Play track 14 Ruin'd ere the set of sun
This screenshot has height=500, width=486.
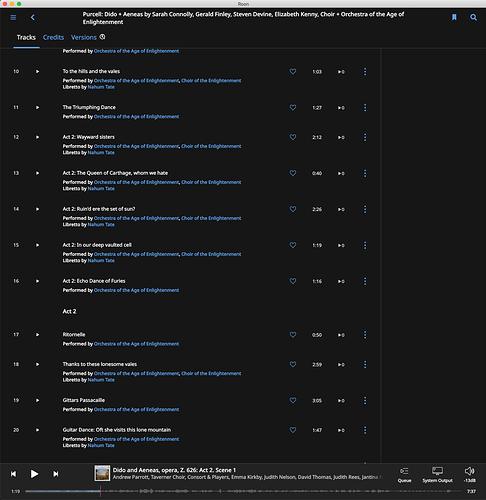click(x=37, y=209)
